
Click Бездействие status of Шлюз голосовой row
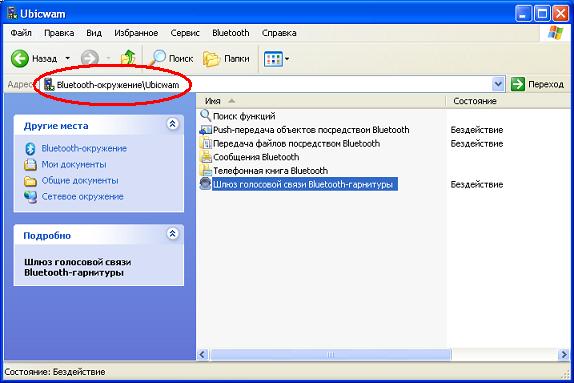(x=477, y=185)
